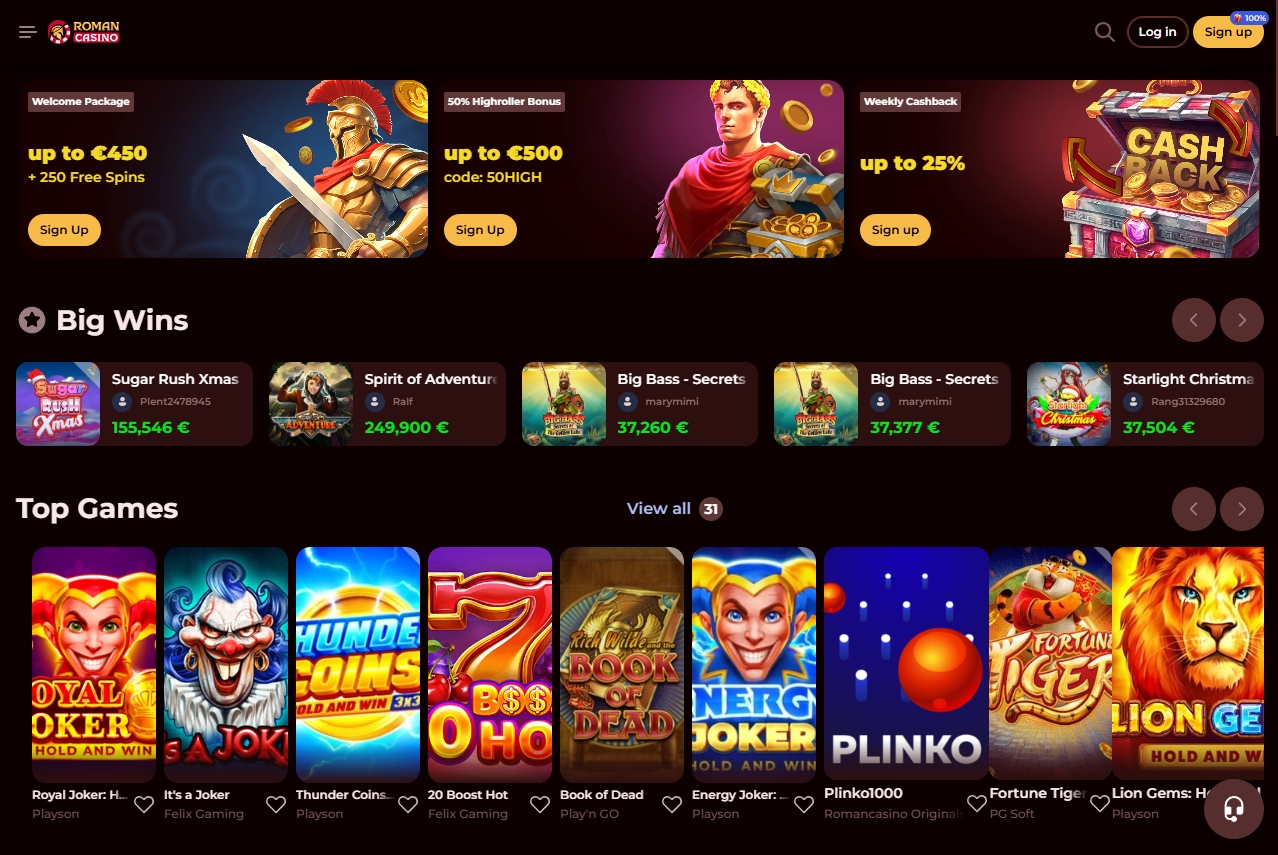Viewport: 1278px width, 855px height.
Task: Click the header Sign up button
Action: [1228, 32]
